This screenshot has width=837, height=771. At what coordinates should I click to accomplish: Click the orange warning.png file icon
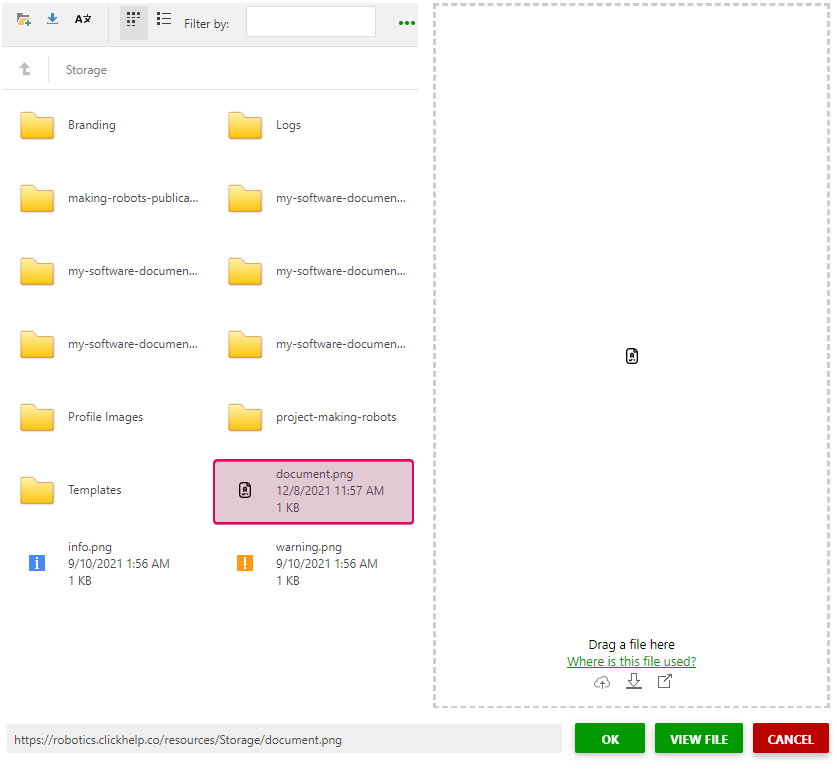tap(245, 563)
